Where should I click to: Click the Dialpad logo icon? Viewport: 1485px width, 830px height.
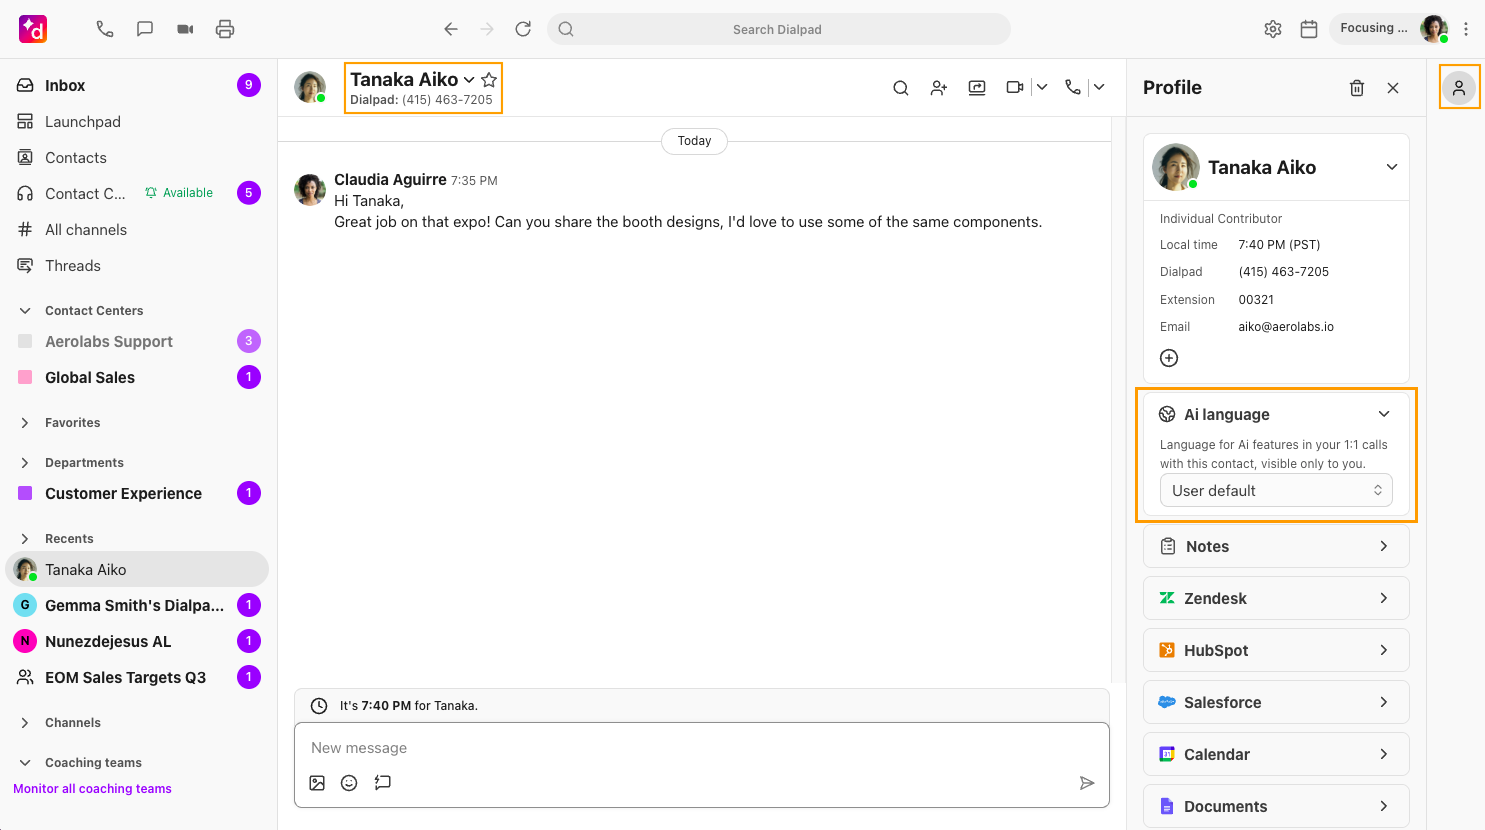pyautogui.click(x=33, y=29)
